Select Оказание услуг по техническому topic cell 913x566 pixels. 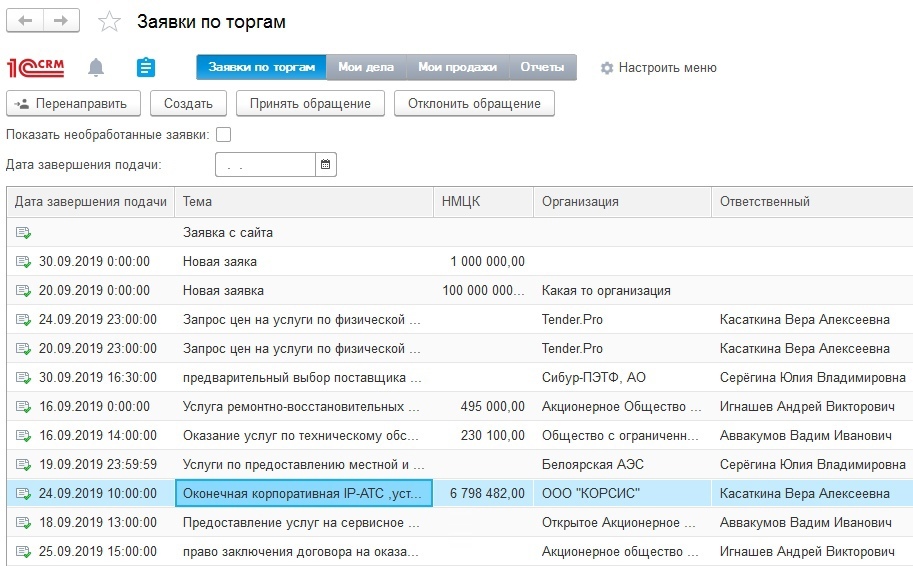(304, 436)
